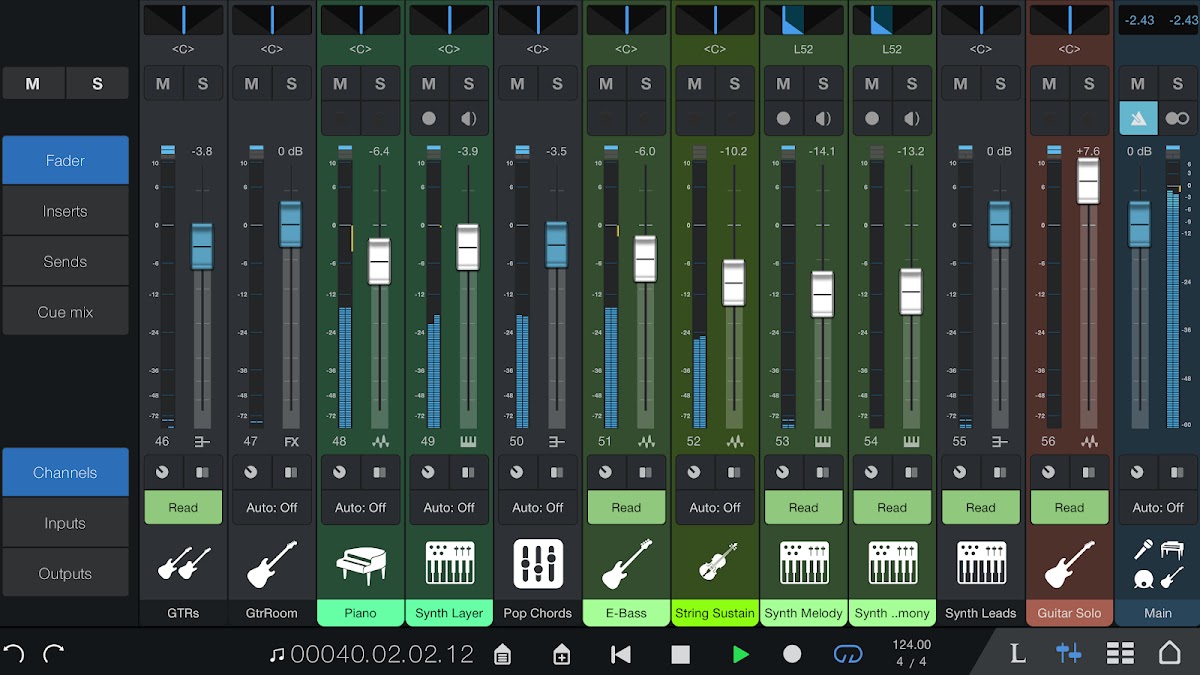Switch to the Inserts tab
Image resolution: width=1200 pixels, height=675 pixels.
[65, 211]
